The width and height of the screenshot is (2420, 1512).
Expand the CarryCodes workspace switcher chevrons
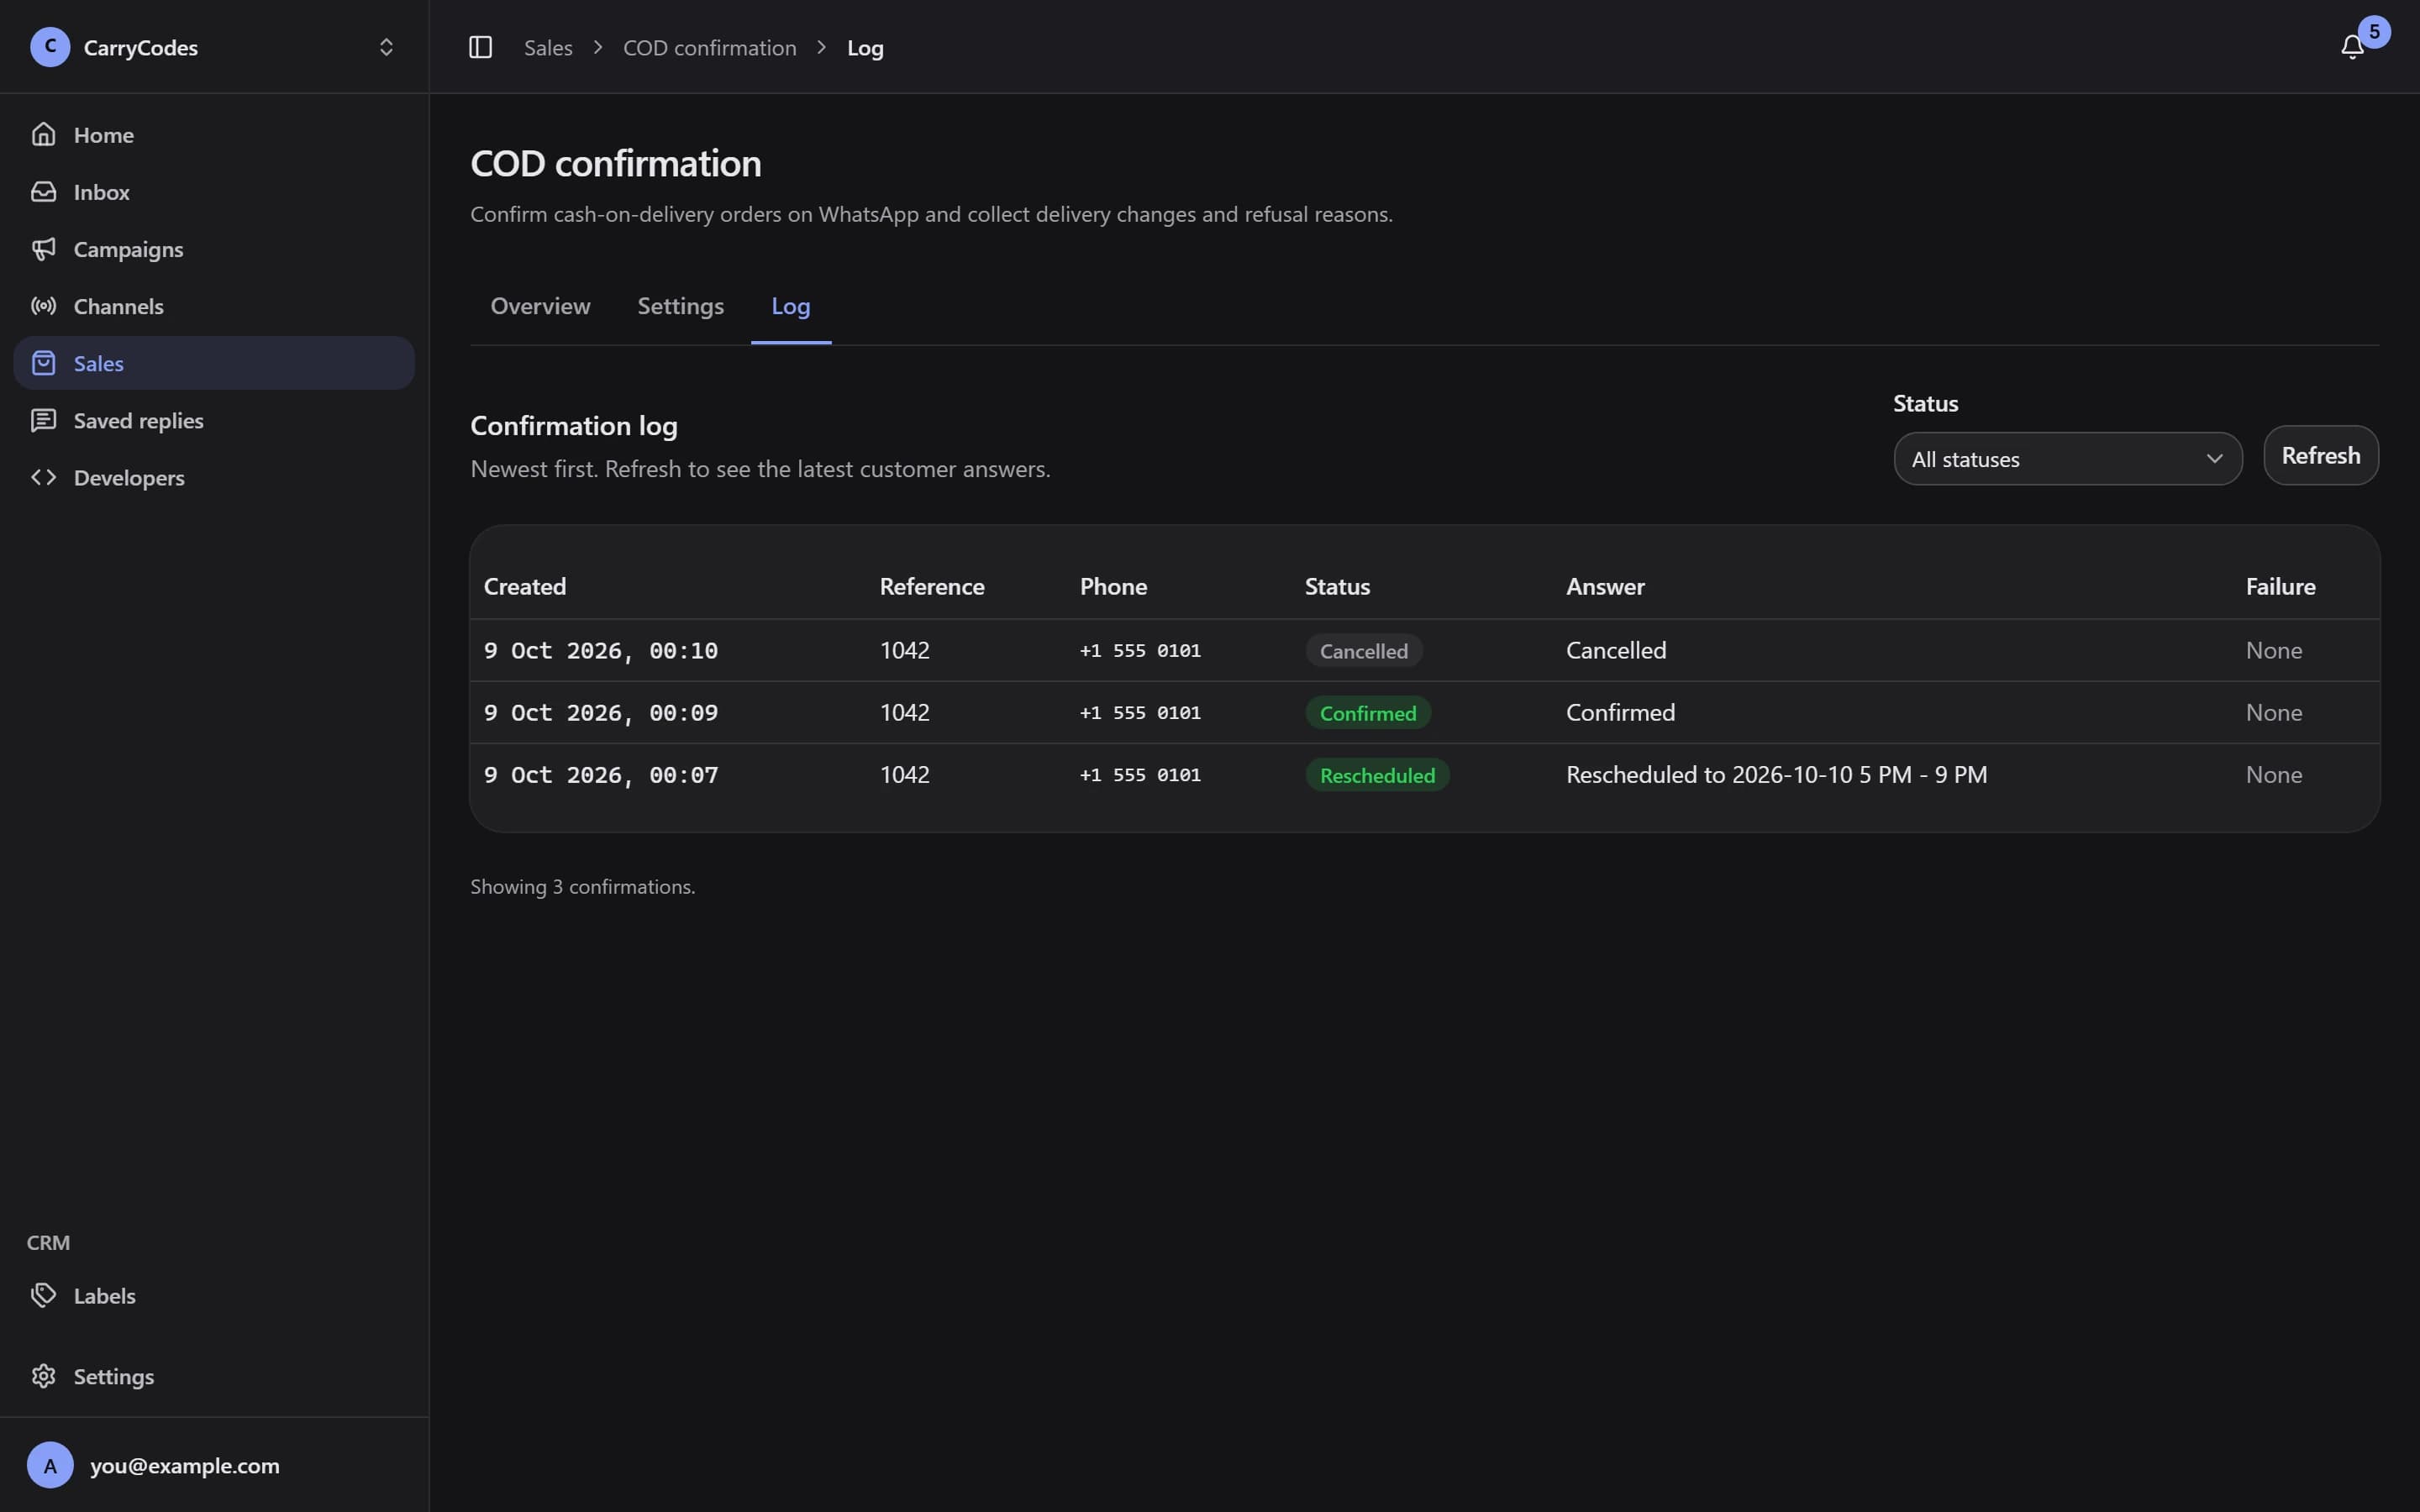pos(386,47)
